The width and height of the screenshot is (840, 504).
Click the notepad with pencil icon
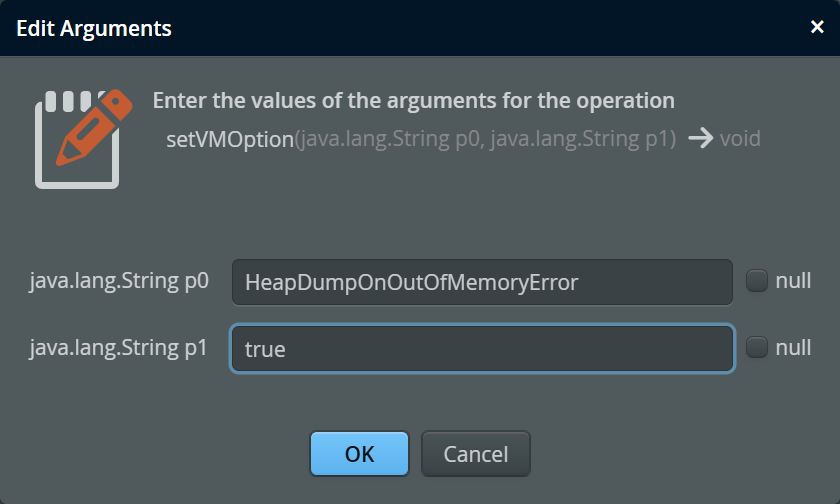(83, 139)
